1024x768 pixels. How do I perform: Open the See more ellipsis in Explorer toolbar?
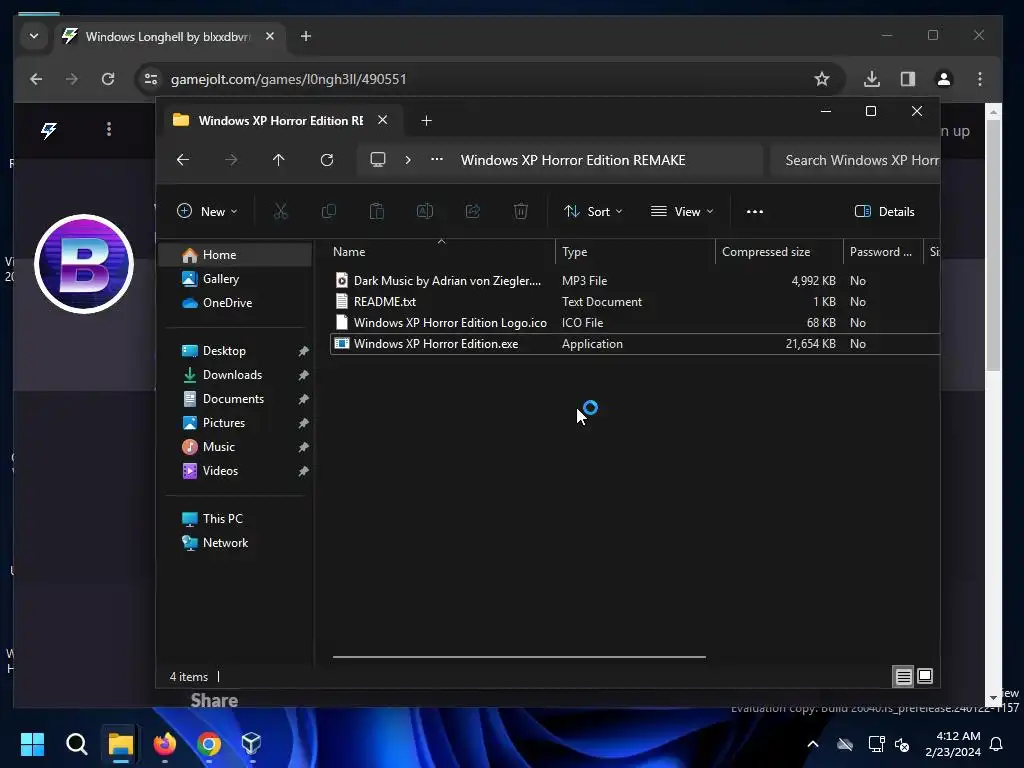coord(755,212)
